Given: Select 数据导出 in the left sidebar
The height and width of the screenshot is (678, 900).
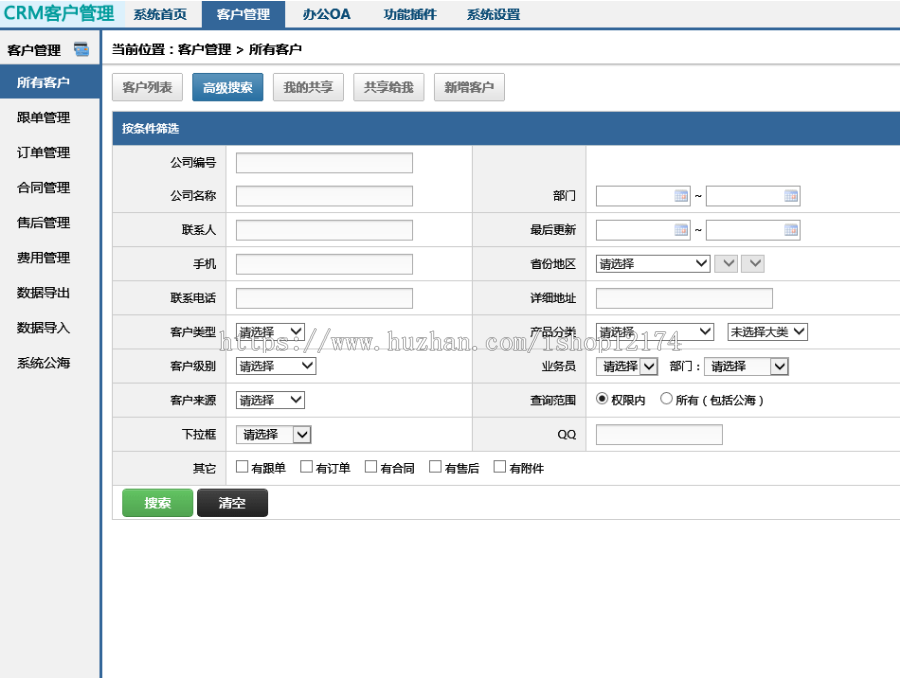Looking at the screenshot, I should click(x=43, y=292).
